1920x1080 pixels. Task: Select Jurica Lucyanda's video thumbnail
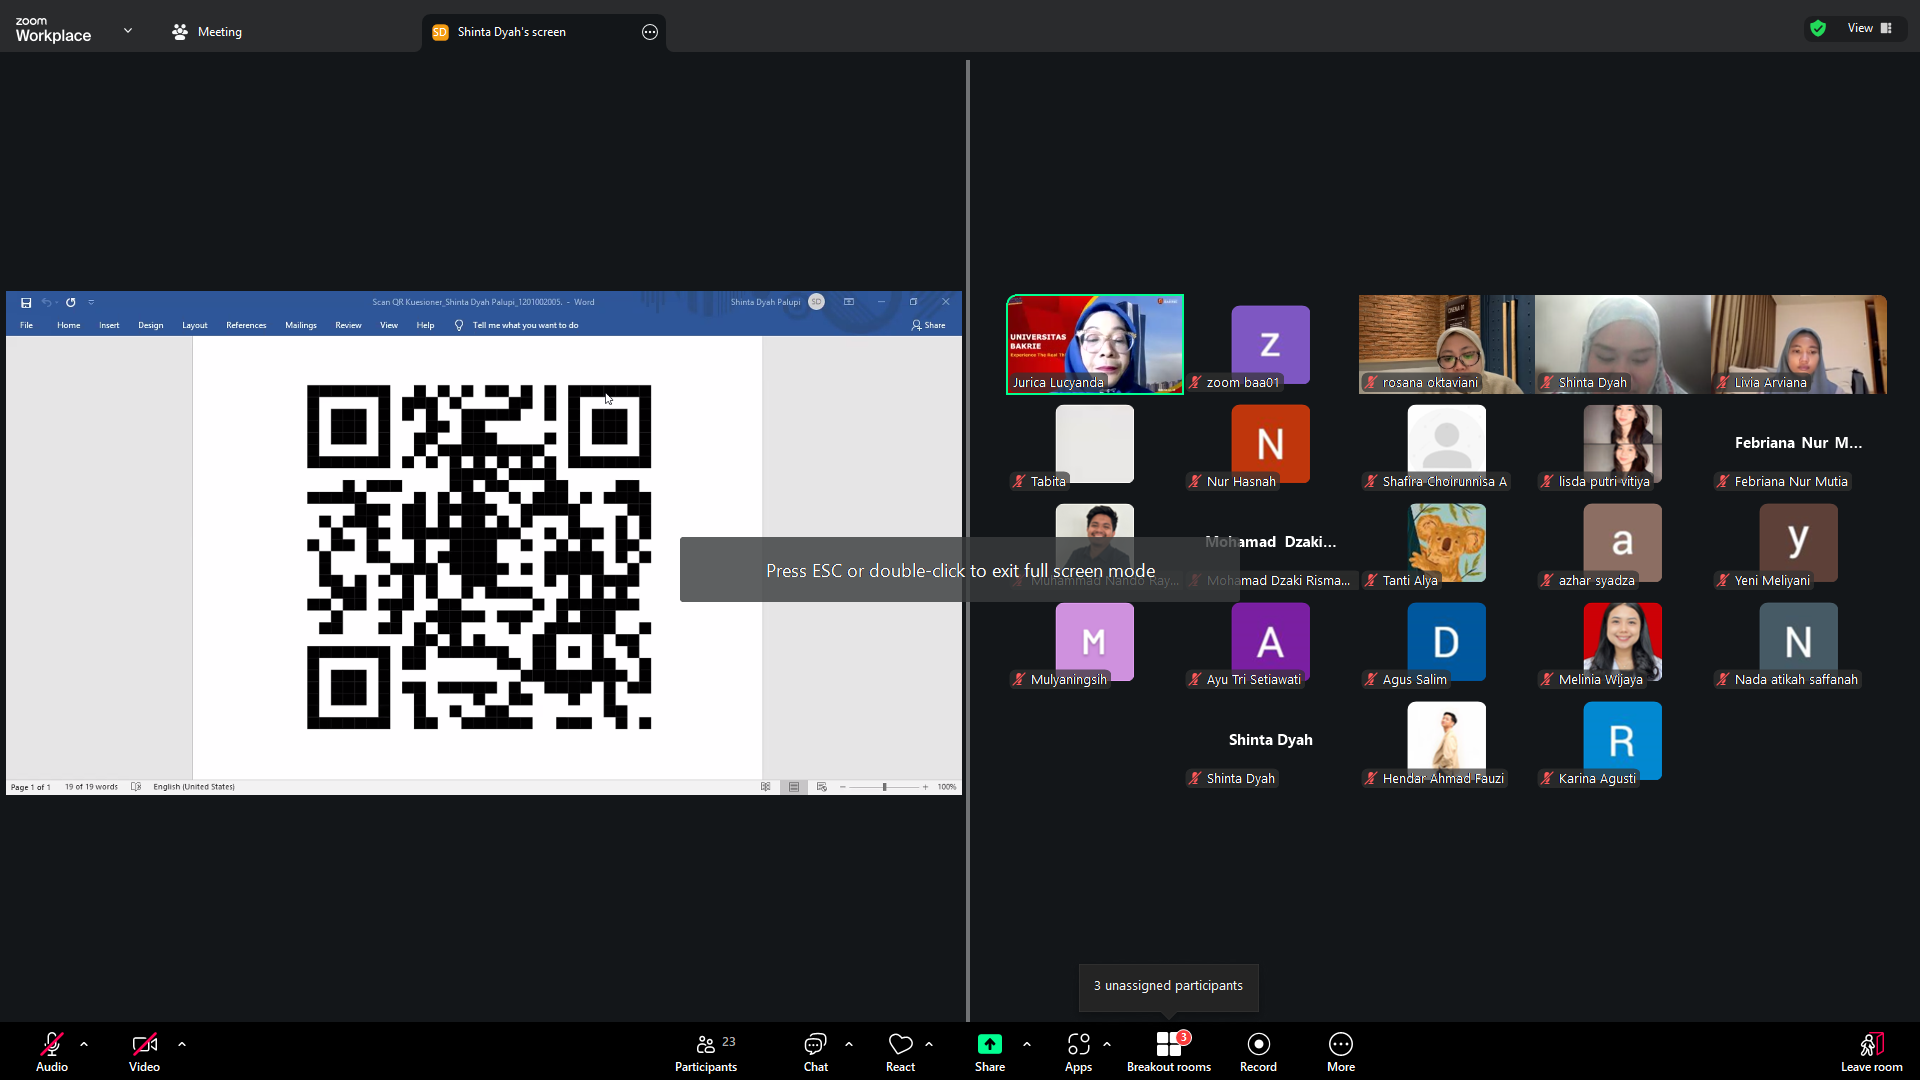pyautogui.click(x=1095, y=344)
